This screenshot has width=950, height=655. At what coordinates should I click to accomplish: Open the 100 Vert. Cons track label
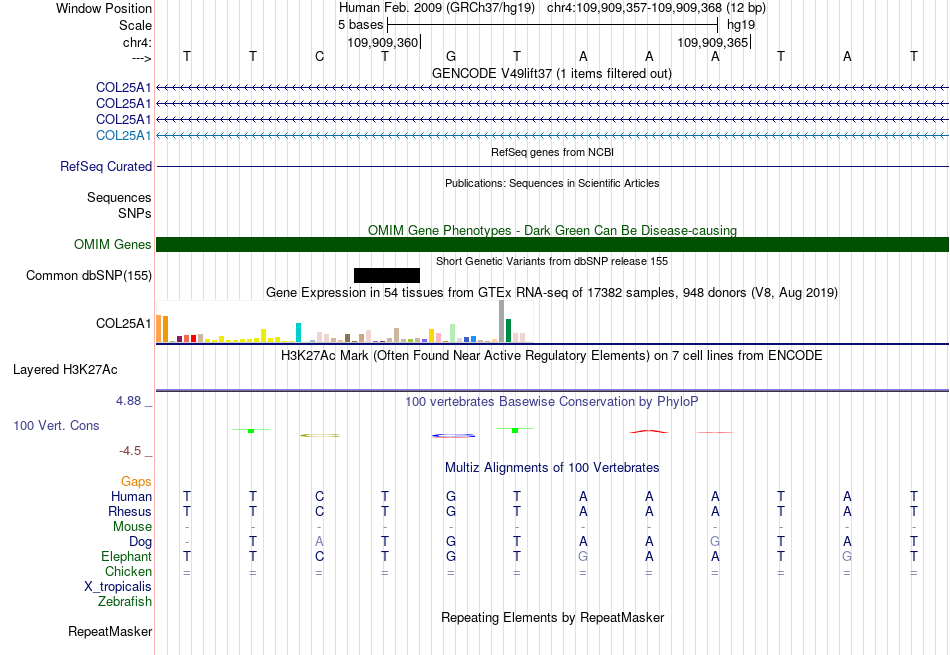(56, 425)
